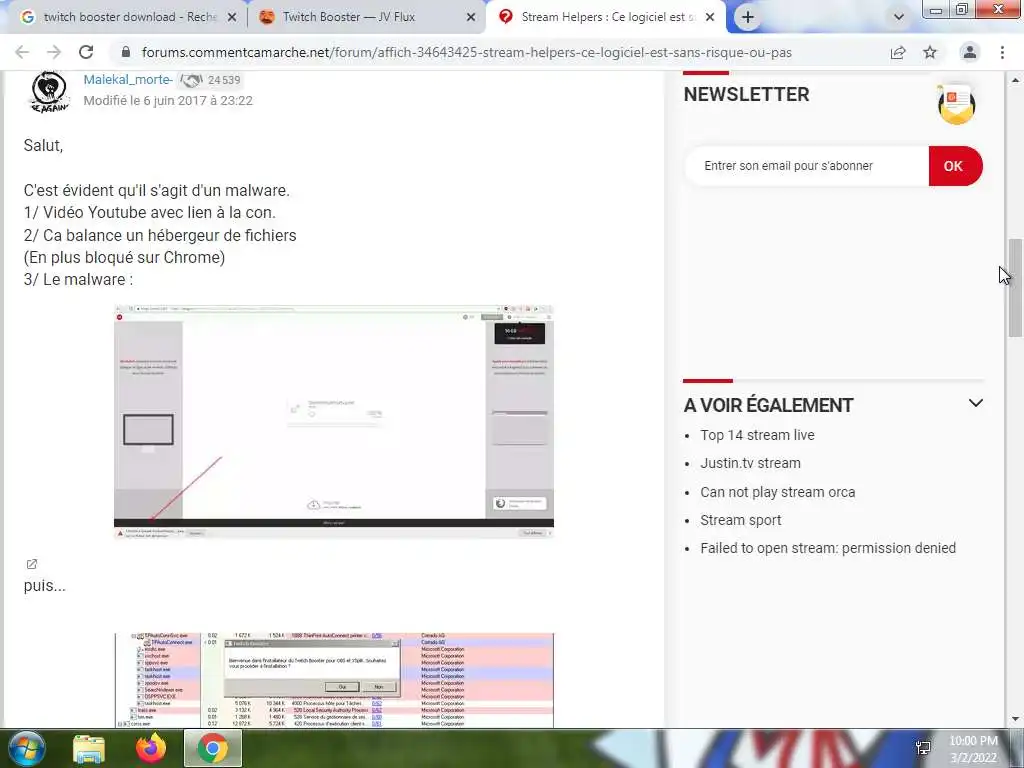Click the address bar URL
Image resolution: width=1024 pixels, height=768 pixels.
click(466, 52)
